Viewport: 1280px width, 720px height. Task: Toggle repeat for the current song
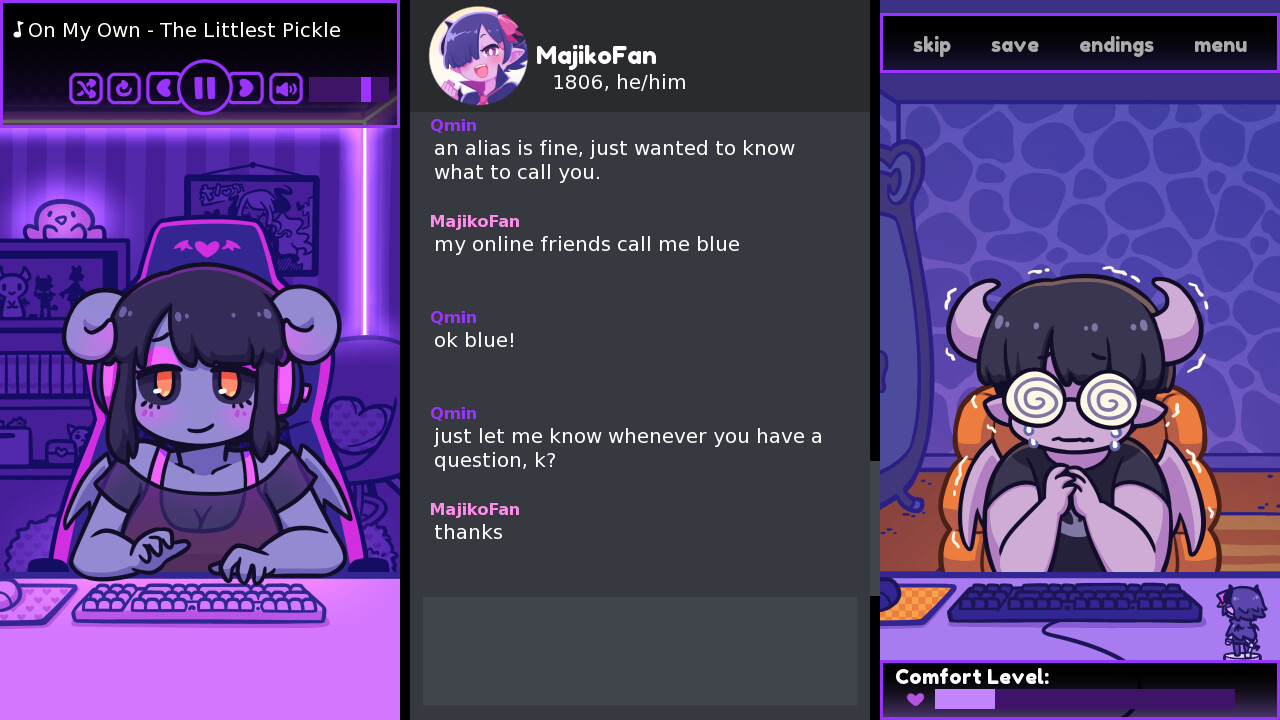tap(124, 89)
